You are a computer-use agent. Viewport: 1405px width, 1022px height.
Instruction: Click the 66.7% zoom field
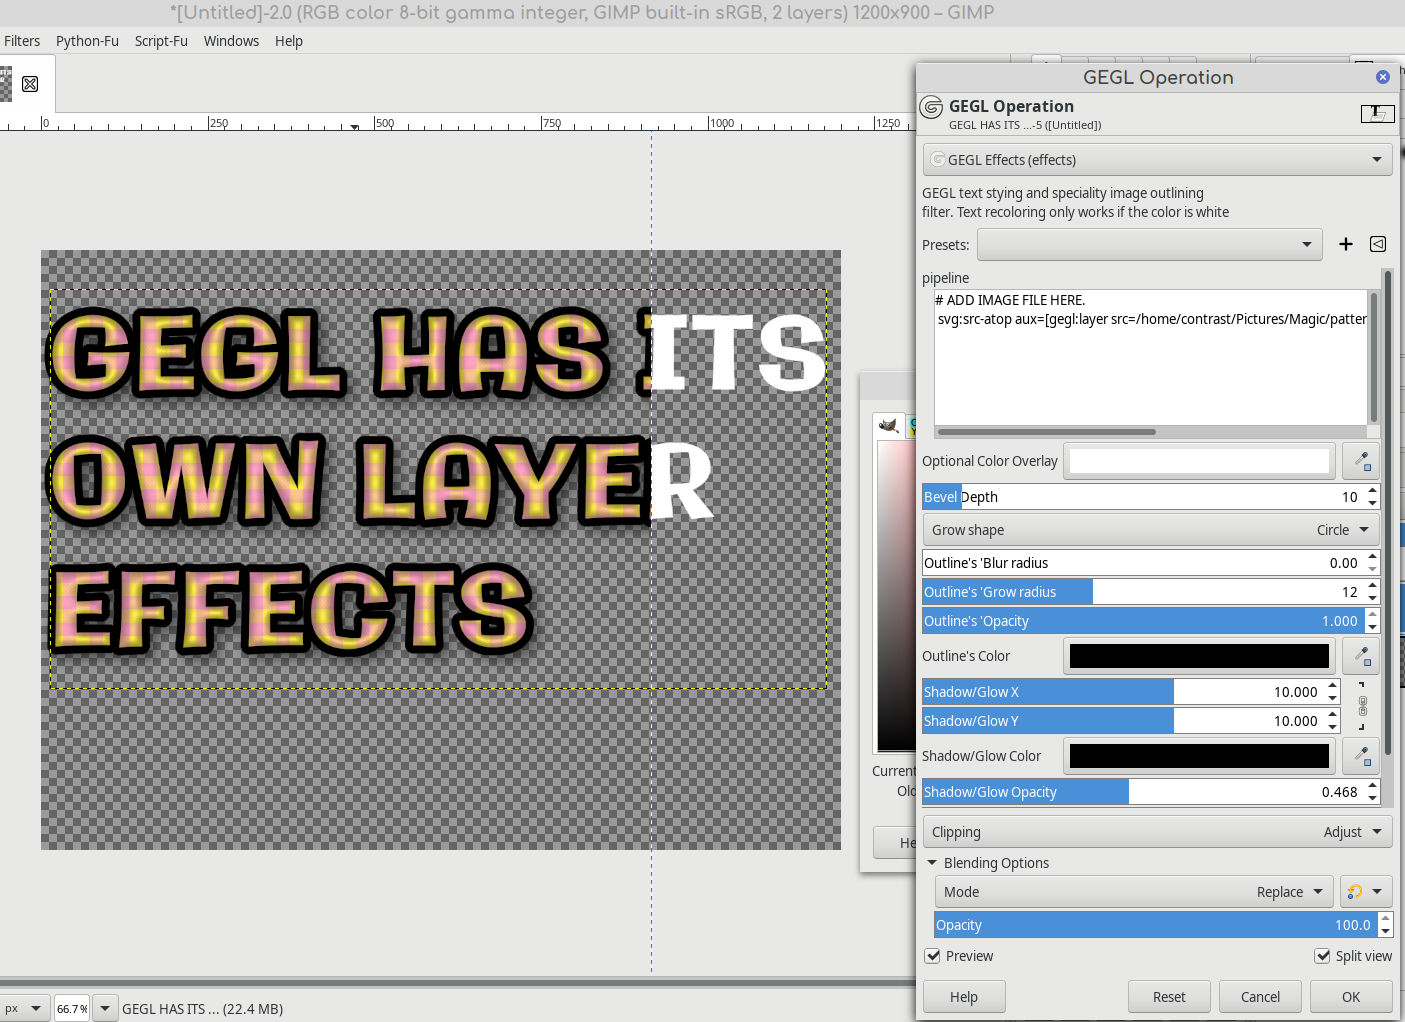coord(72,1008)
